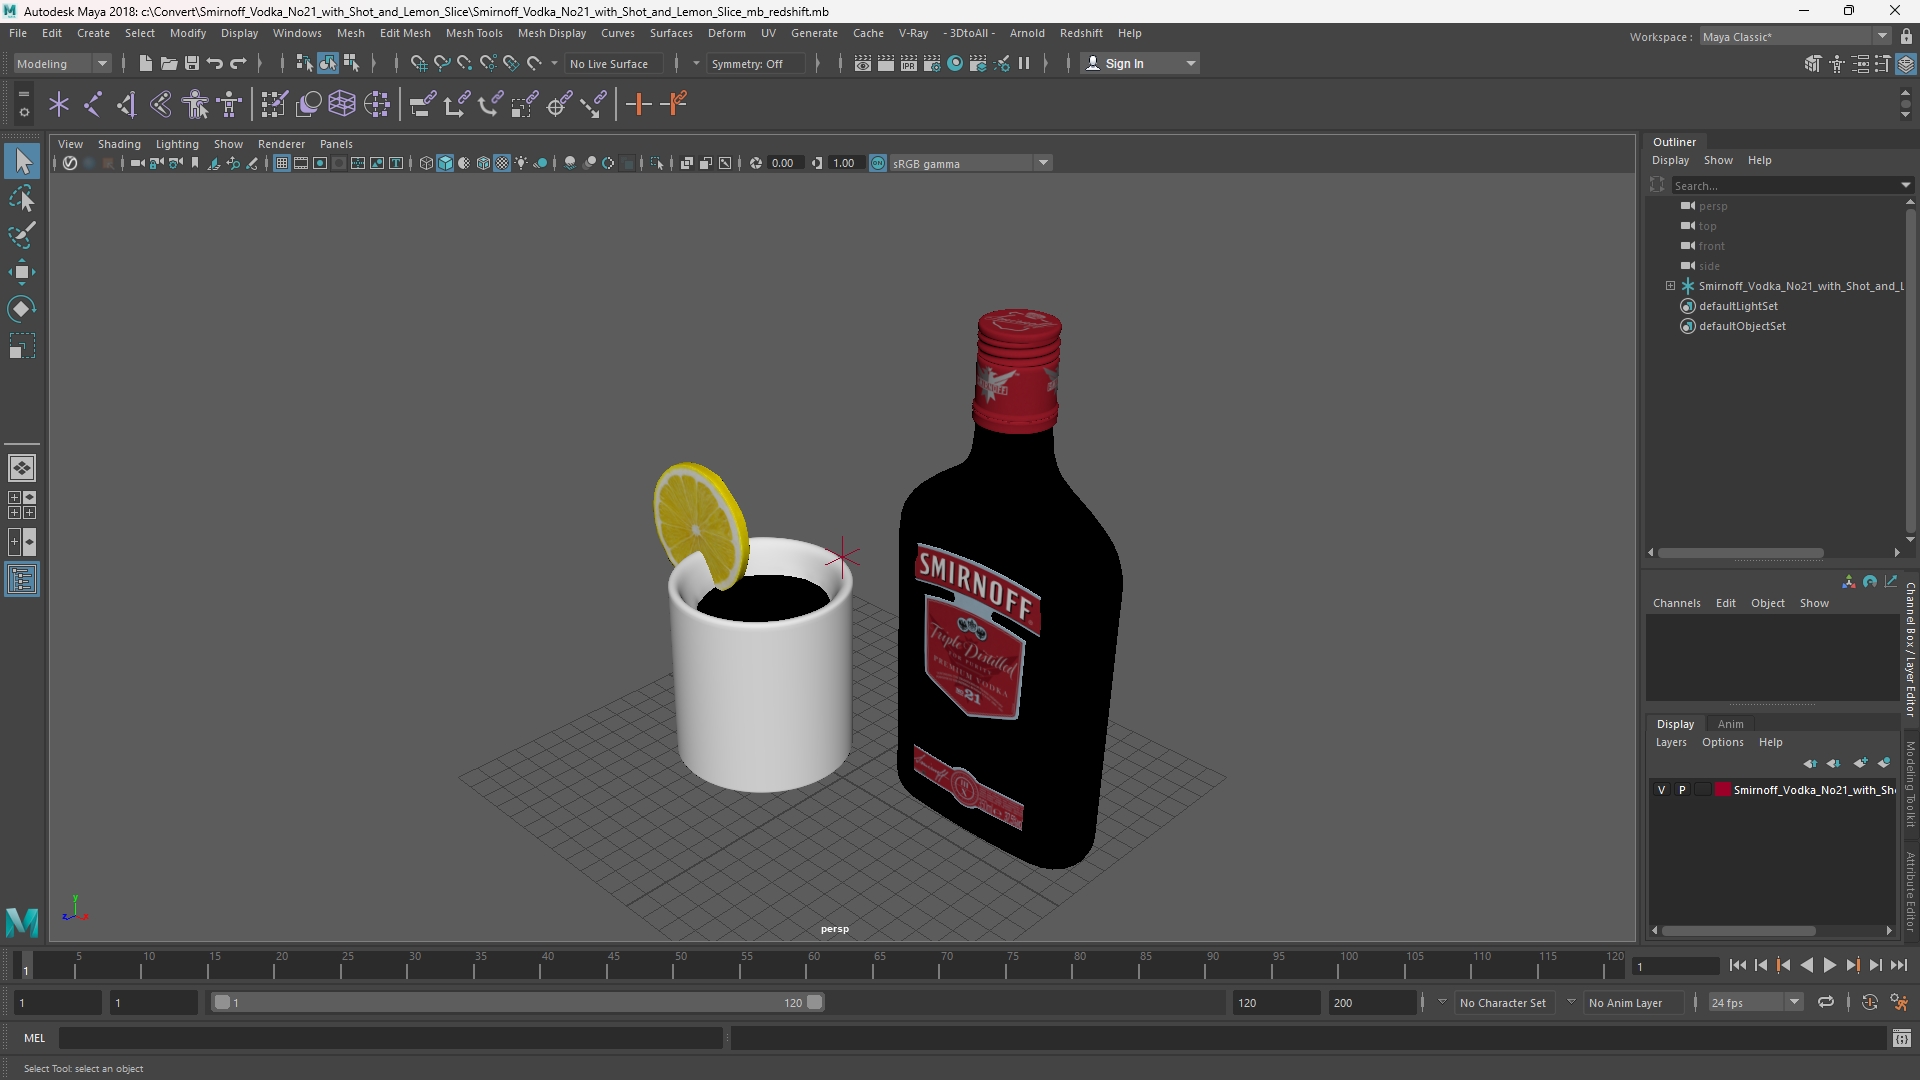
Task: Open the viewport Shading menu
Action: pos(119,144)
